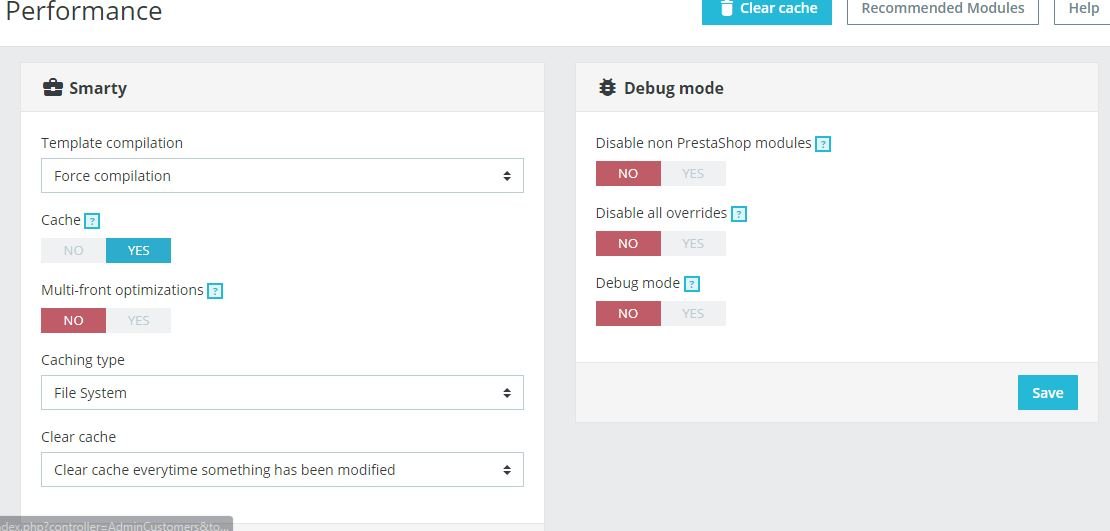Switch Debug mode toggle to YES
The image size is (1110, 531).
pyautogui.click(x=693, y=314)
